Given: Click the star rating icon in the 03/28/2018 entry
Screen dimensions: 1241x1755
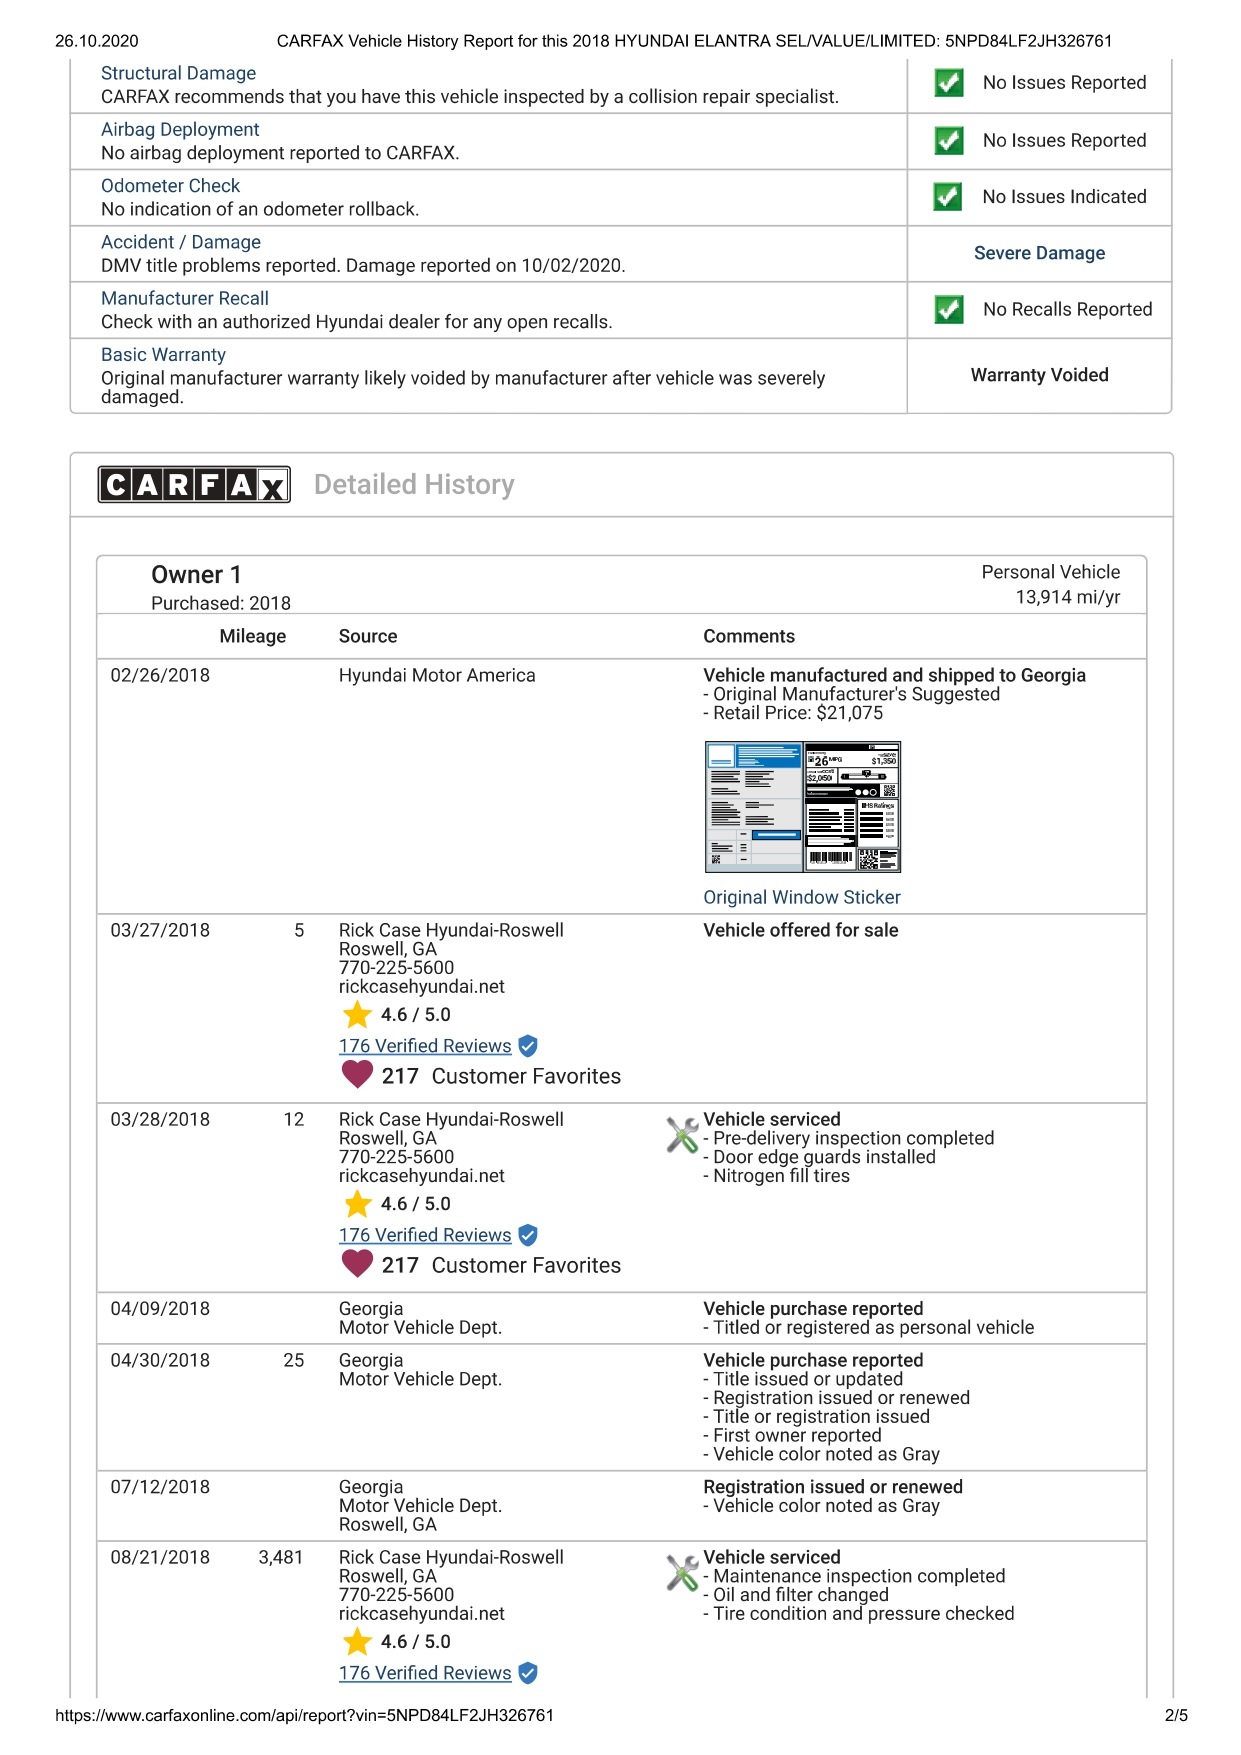Looking at the screenshot, I should (x=357, y=1204).
